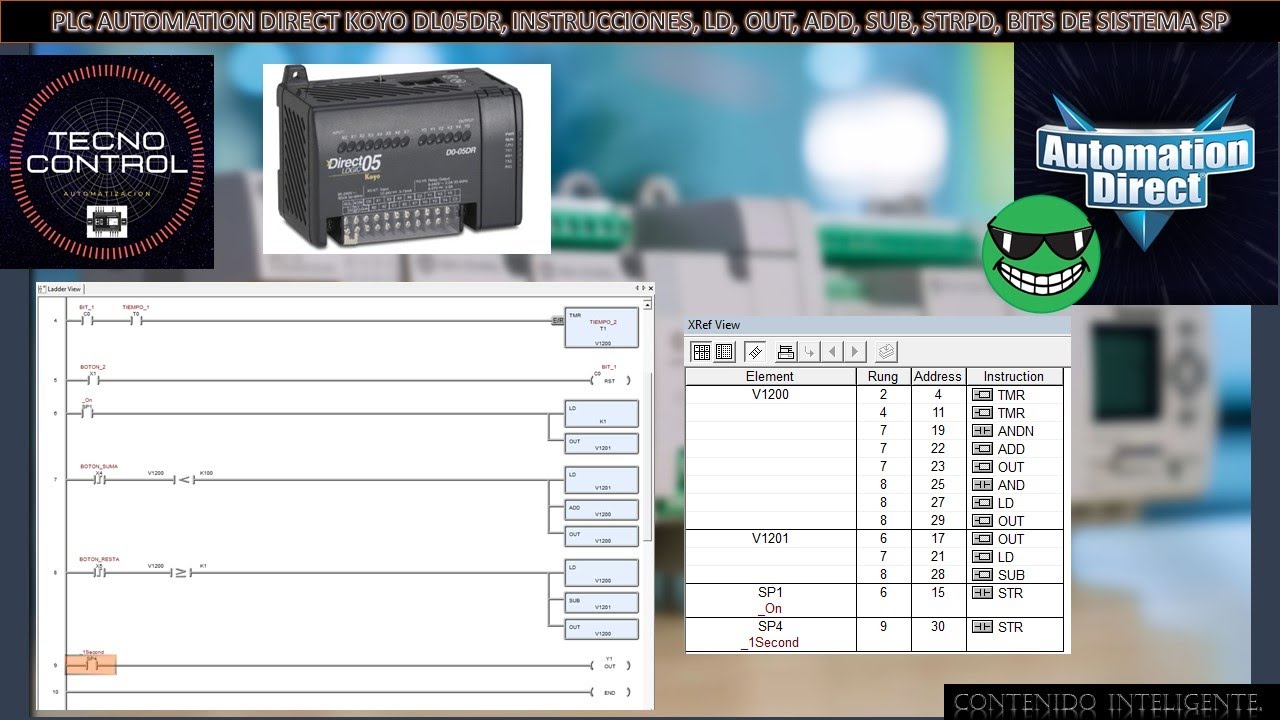
Task: Click the first grid view icon in XRef toolbar
Action: pos(701,352)
